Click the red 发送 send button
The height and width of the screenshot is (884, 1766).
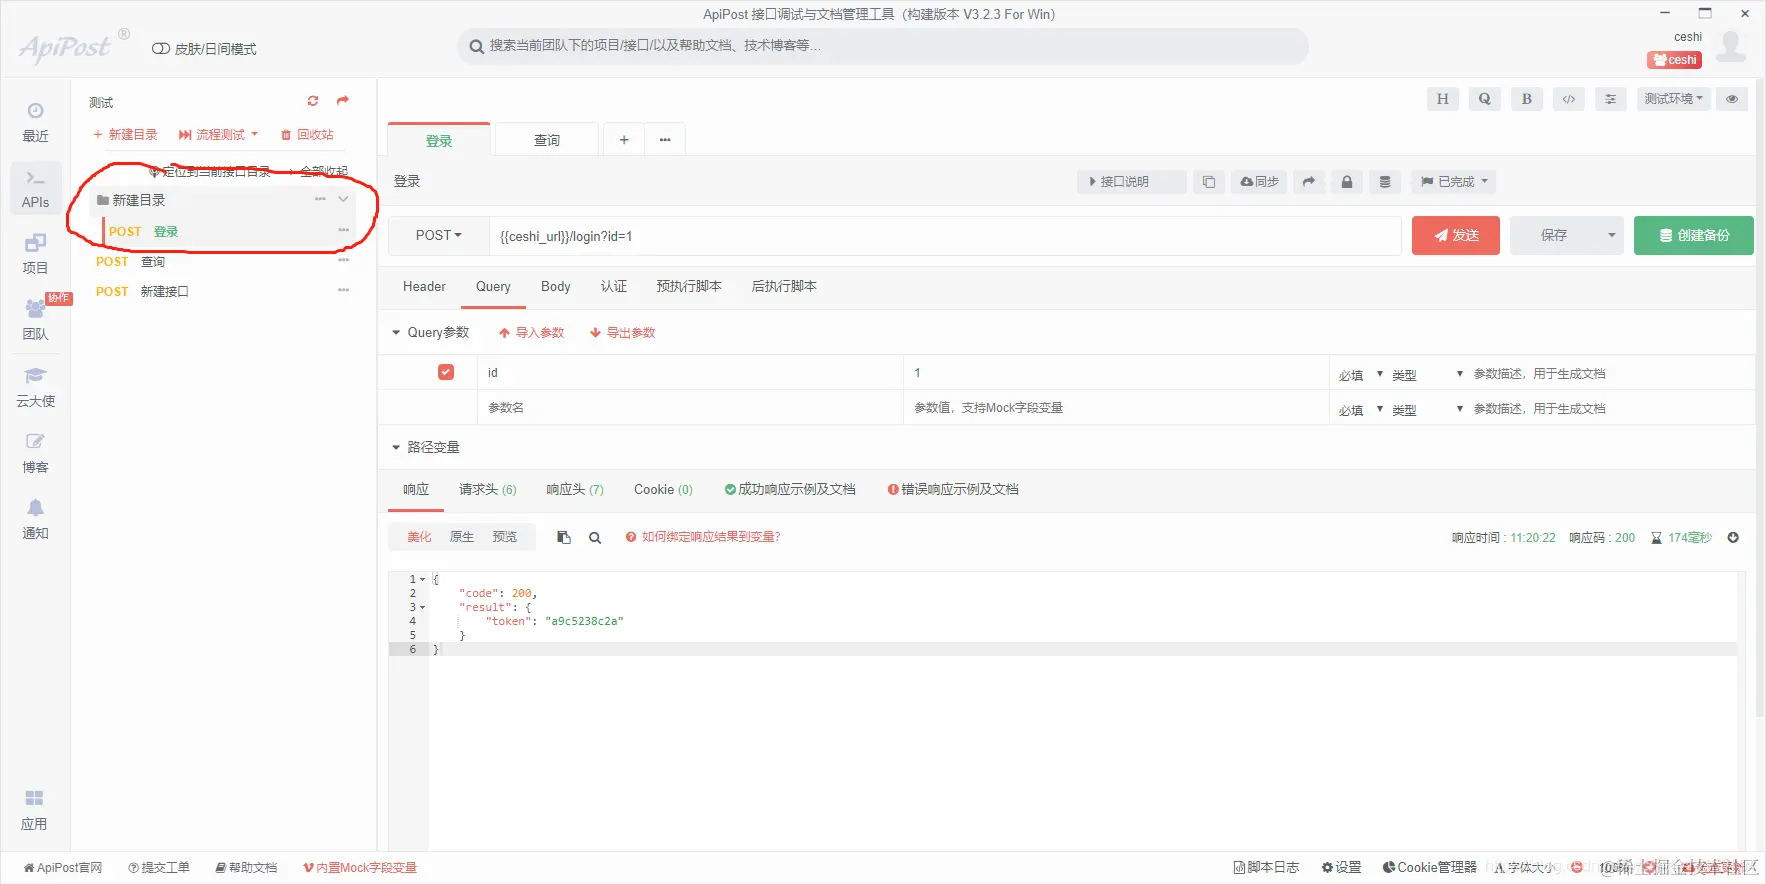click(1456, 236)
